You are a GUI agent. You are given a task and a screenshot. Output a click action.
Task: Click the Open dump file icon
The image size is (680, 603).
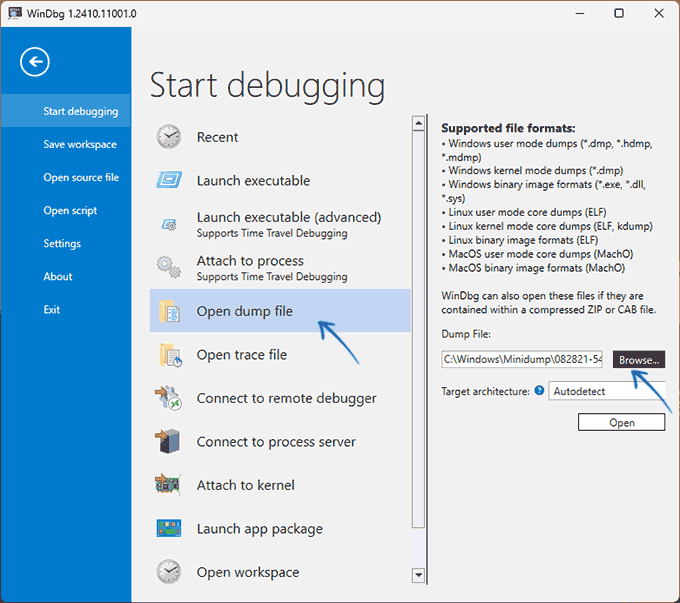169,311
